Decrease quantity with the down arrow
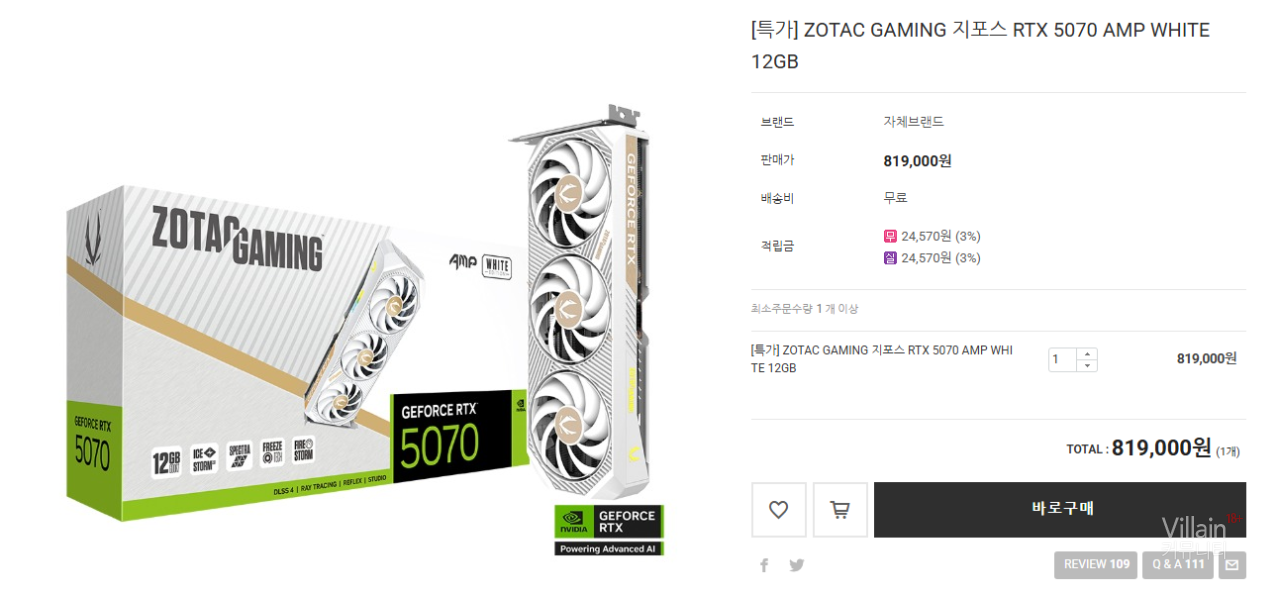The height and width of the screenshot is (594, 1278). (x=1087, y=366)
